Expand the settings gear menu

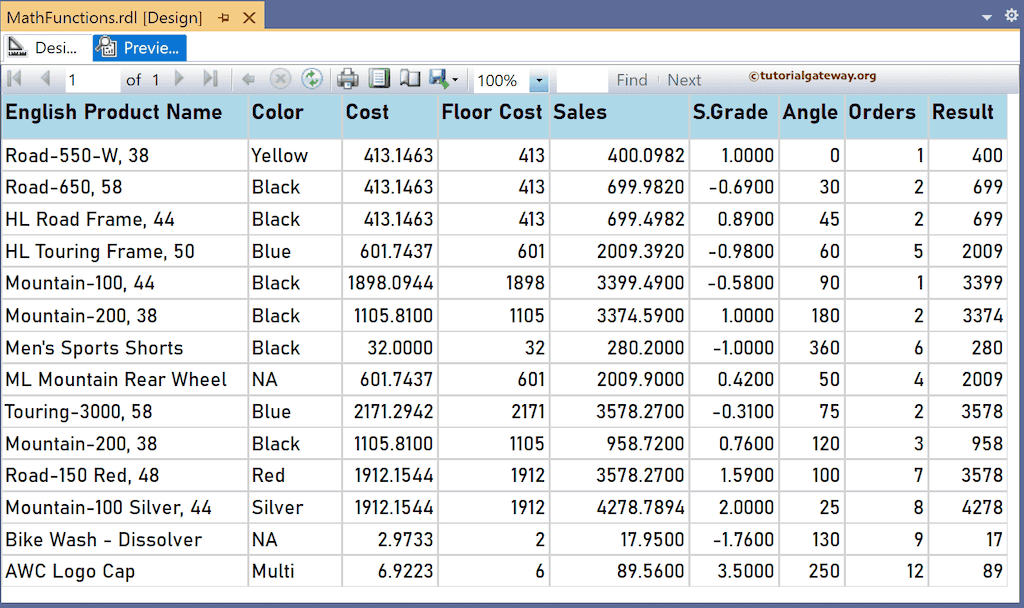(1010, 15)
